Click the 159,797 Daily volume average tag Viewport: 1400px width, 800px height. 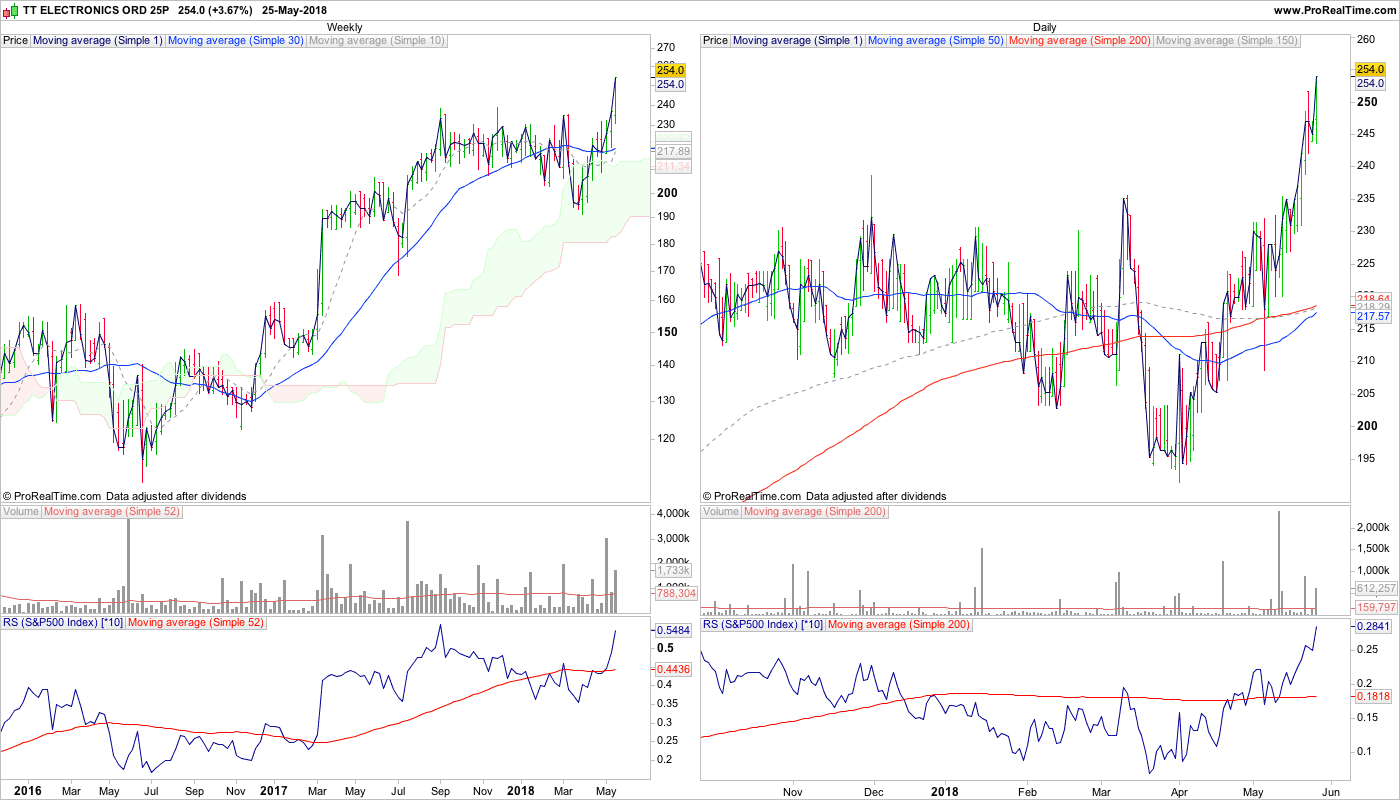click(1376, 607)
